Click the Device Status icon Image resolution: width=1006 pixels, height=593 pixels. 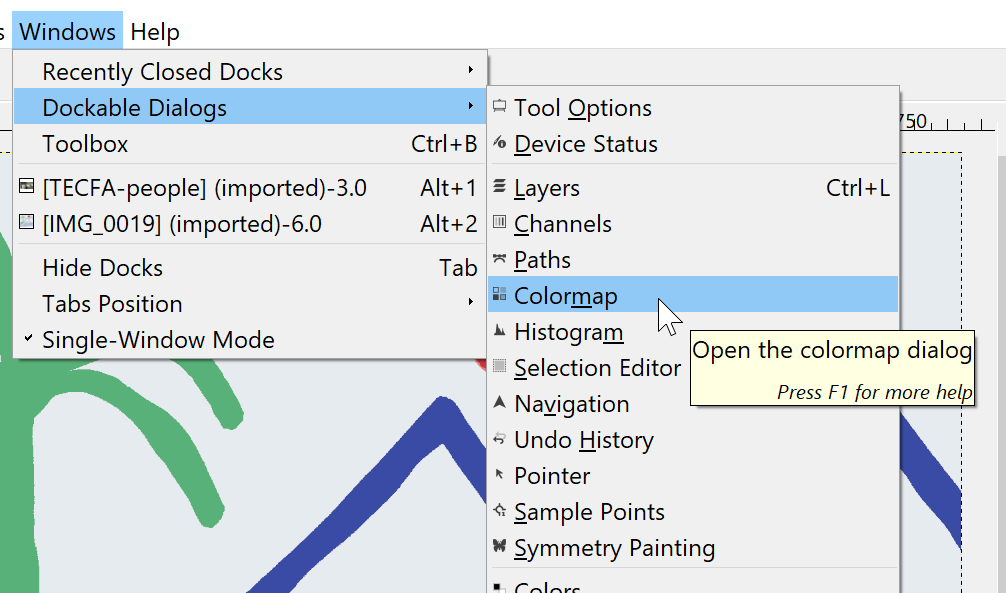(500, 144)
